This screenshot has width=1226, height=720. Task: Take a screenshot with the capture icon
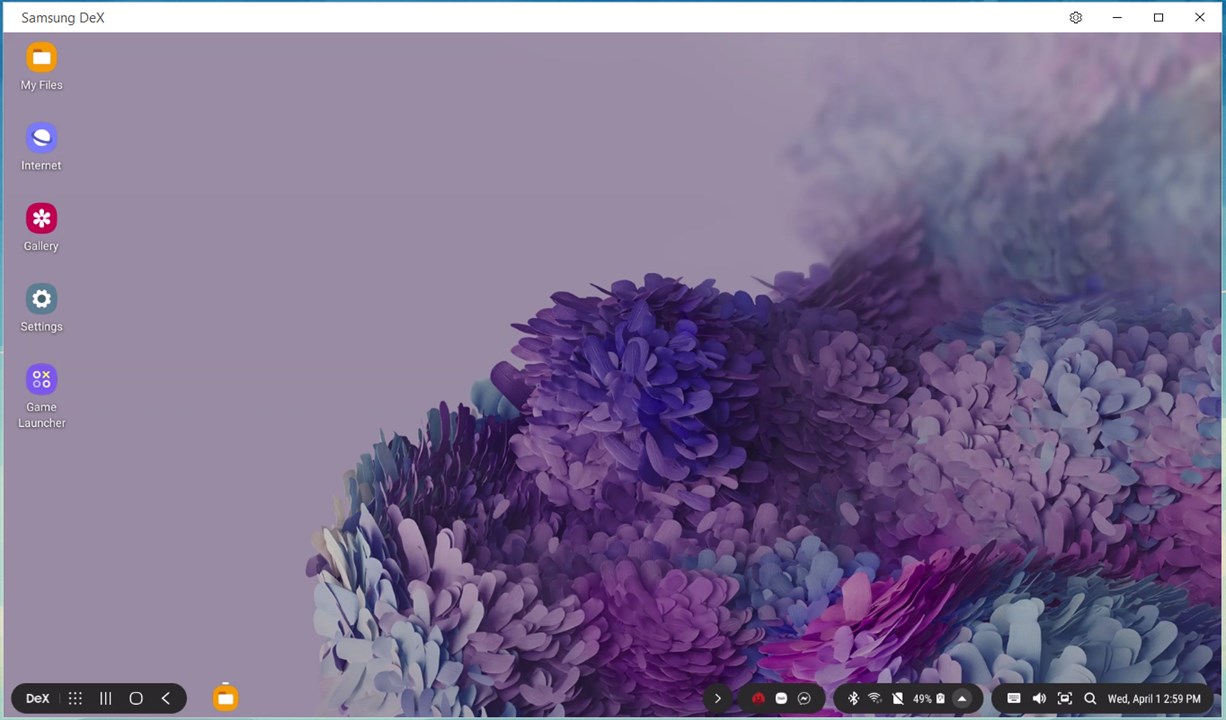coord(1065,699)
